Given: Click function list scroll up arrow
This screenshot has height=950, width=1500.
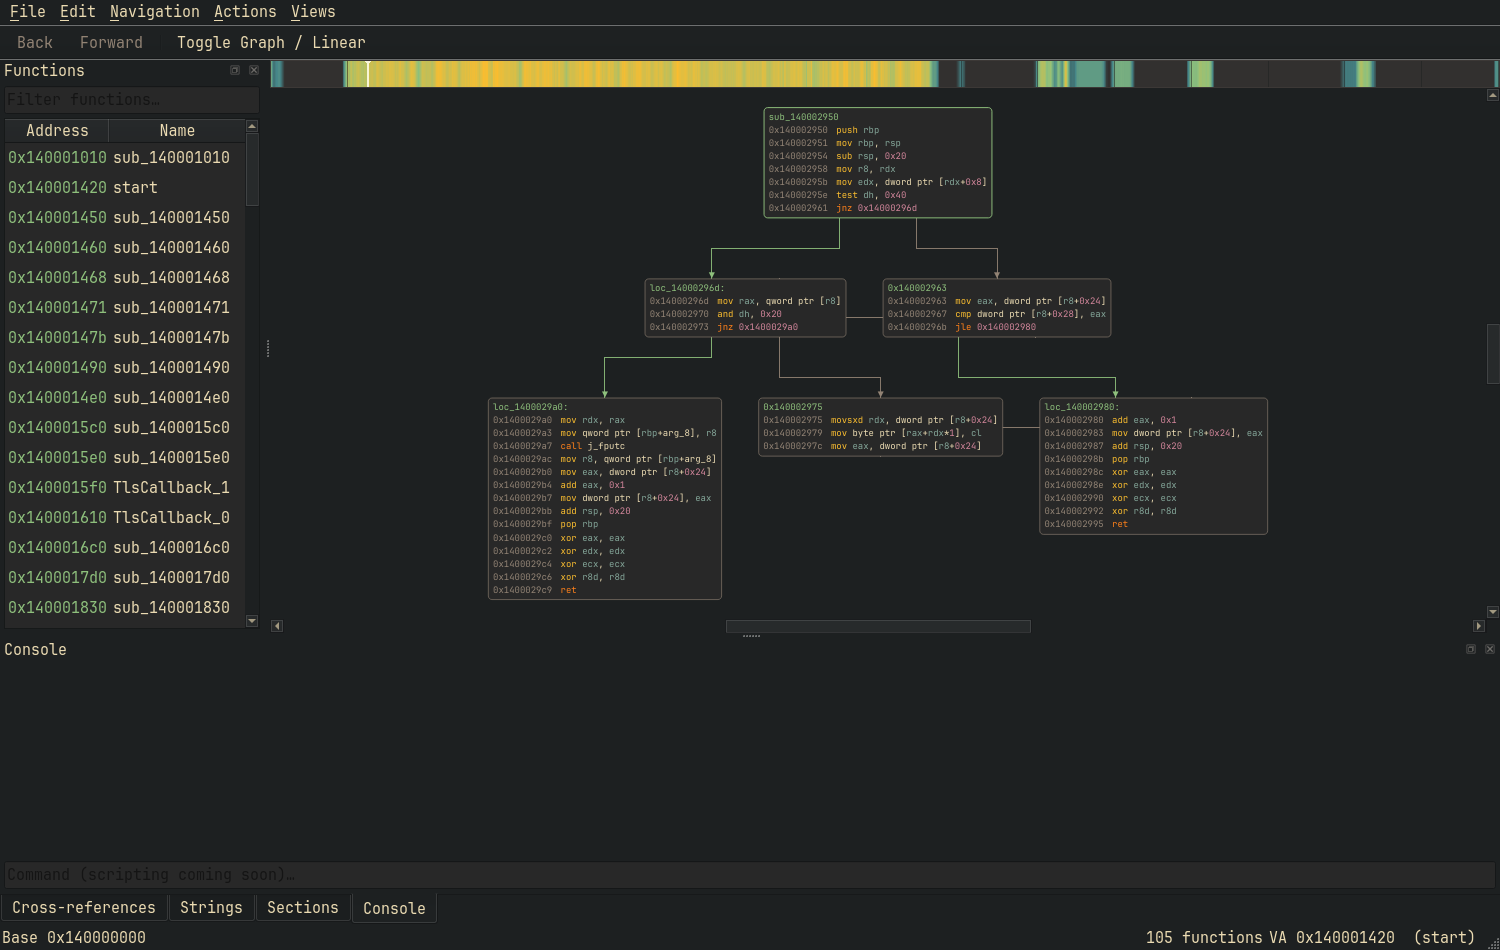Looking at the screenshot, I should click(x=252, y=126).
